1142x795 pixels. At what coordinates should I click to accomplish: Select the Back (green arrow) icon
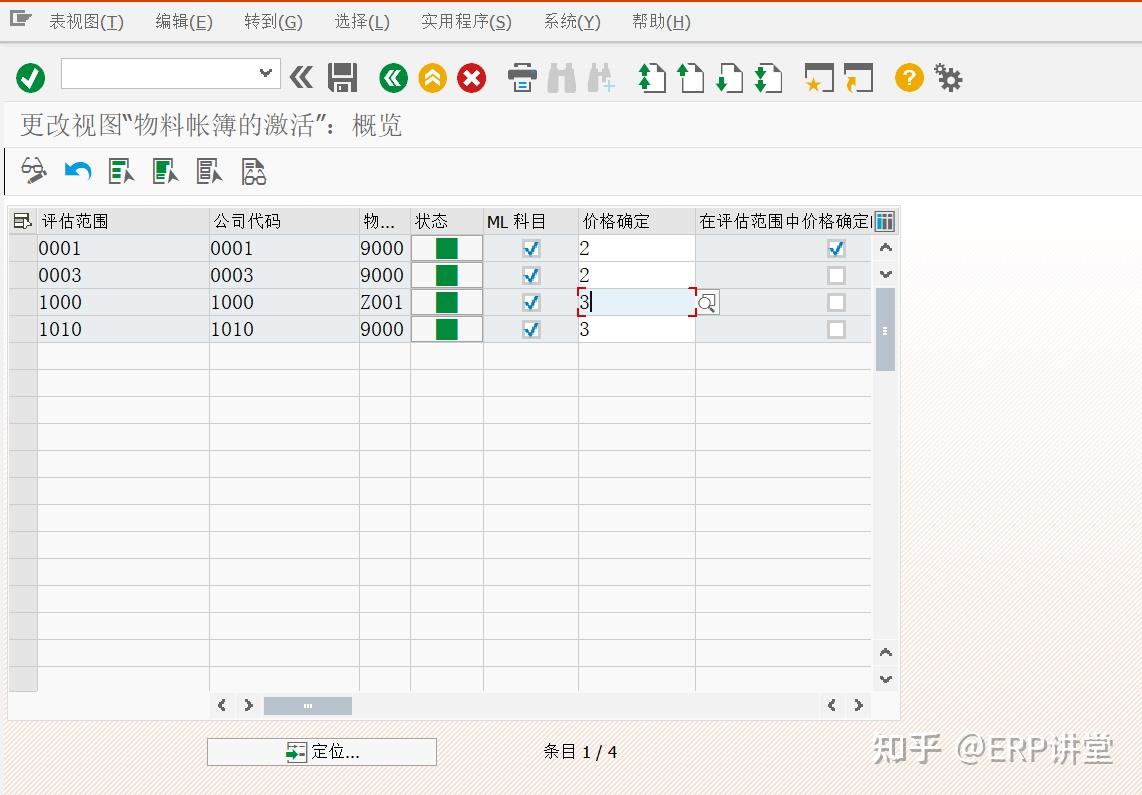392,77
